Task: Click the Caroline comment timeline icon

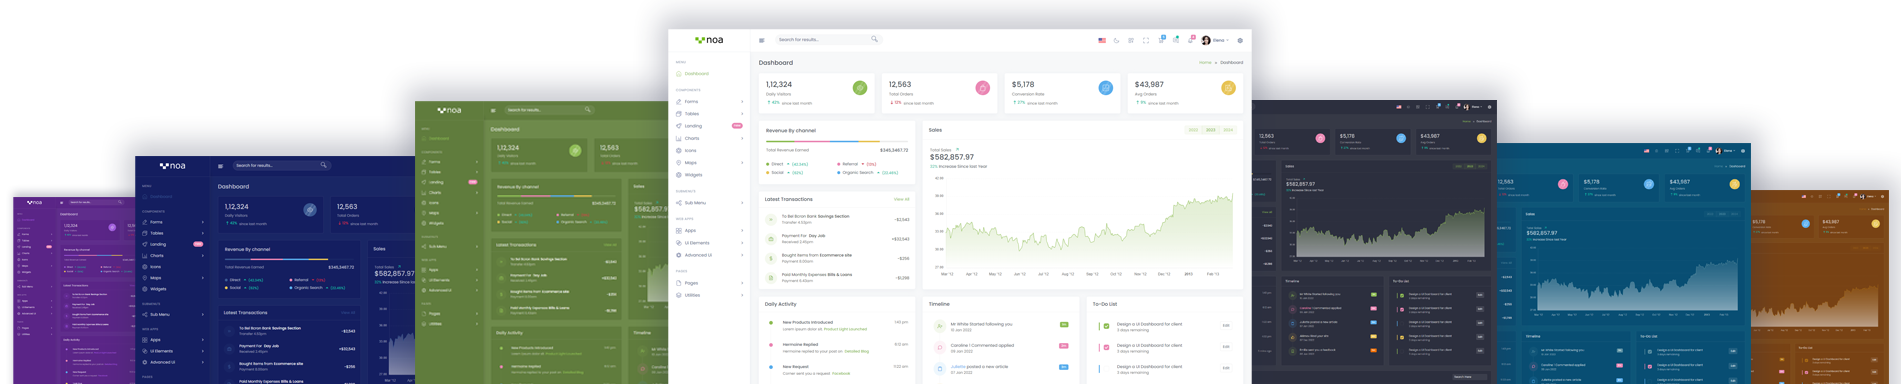Action: click(x=939, y=347)
